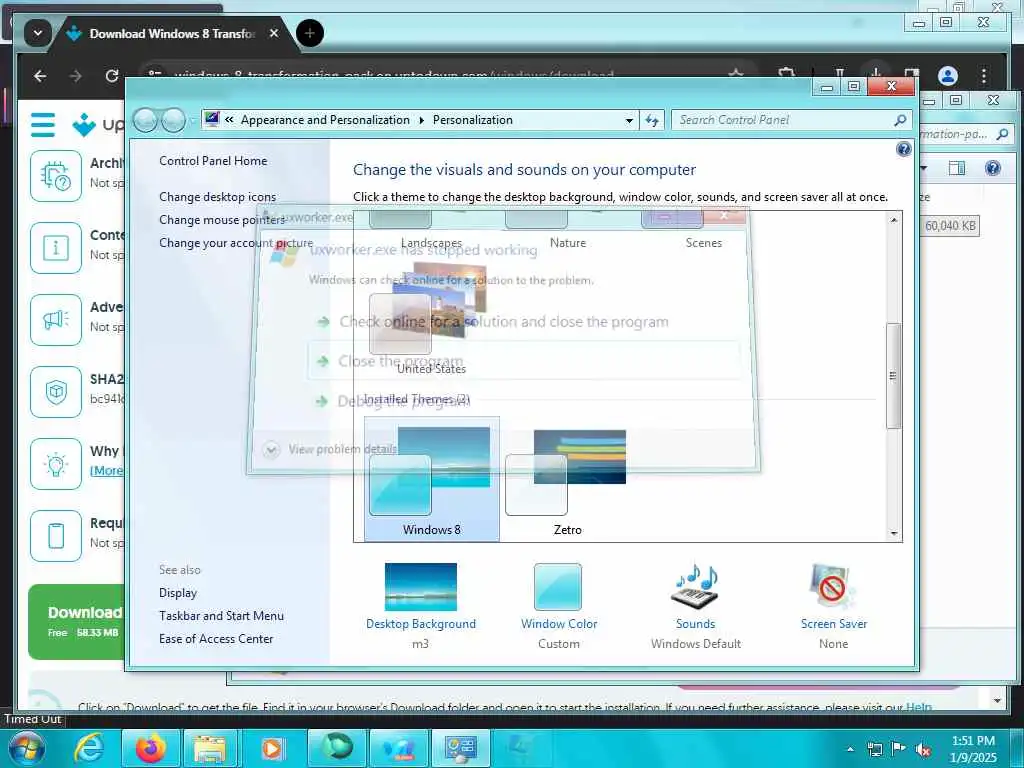This screenshot has height=768, width=1024.
Task: Go back in browser window
Action: [x=40, y=76]
